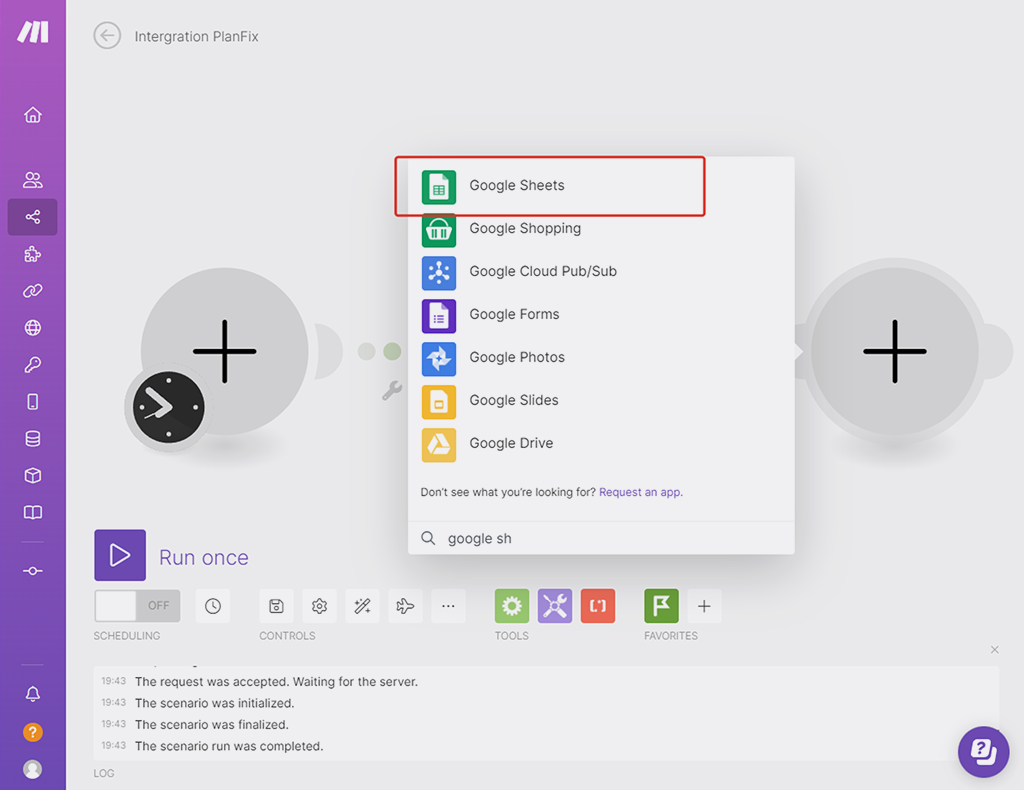1024x790 pixels.
Task: Open the Docs book icon
Action: coord(33,513)
